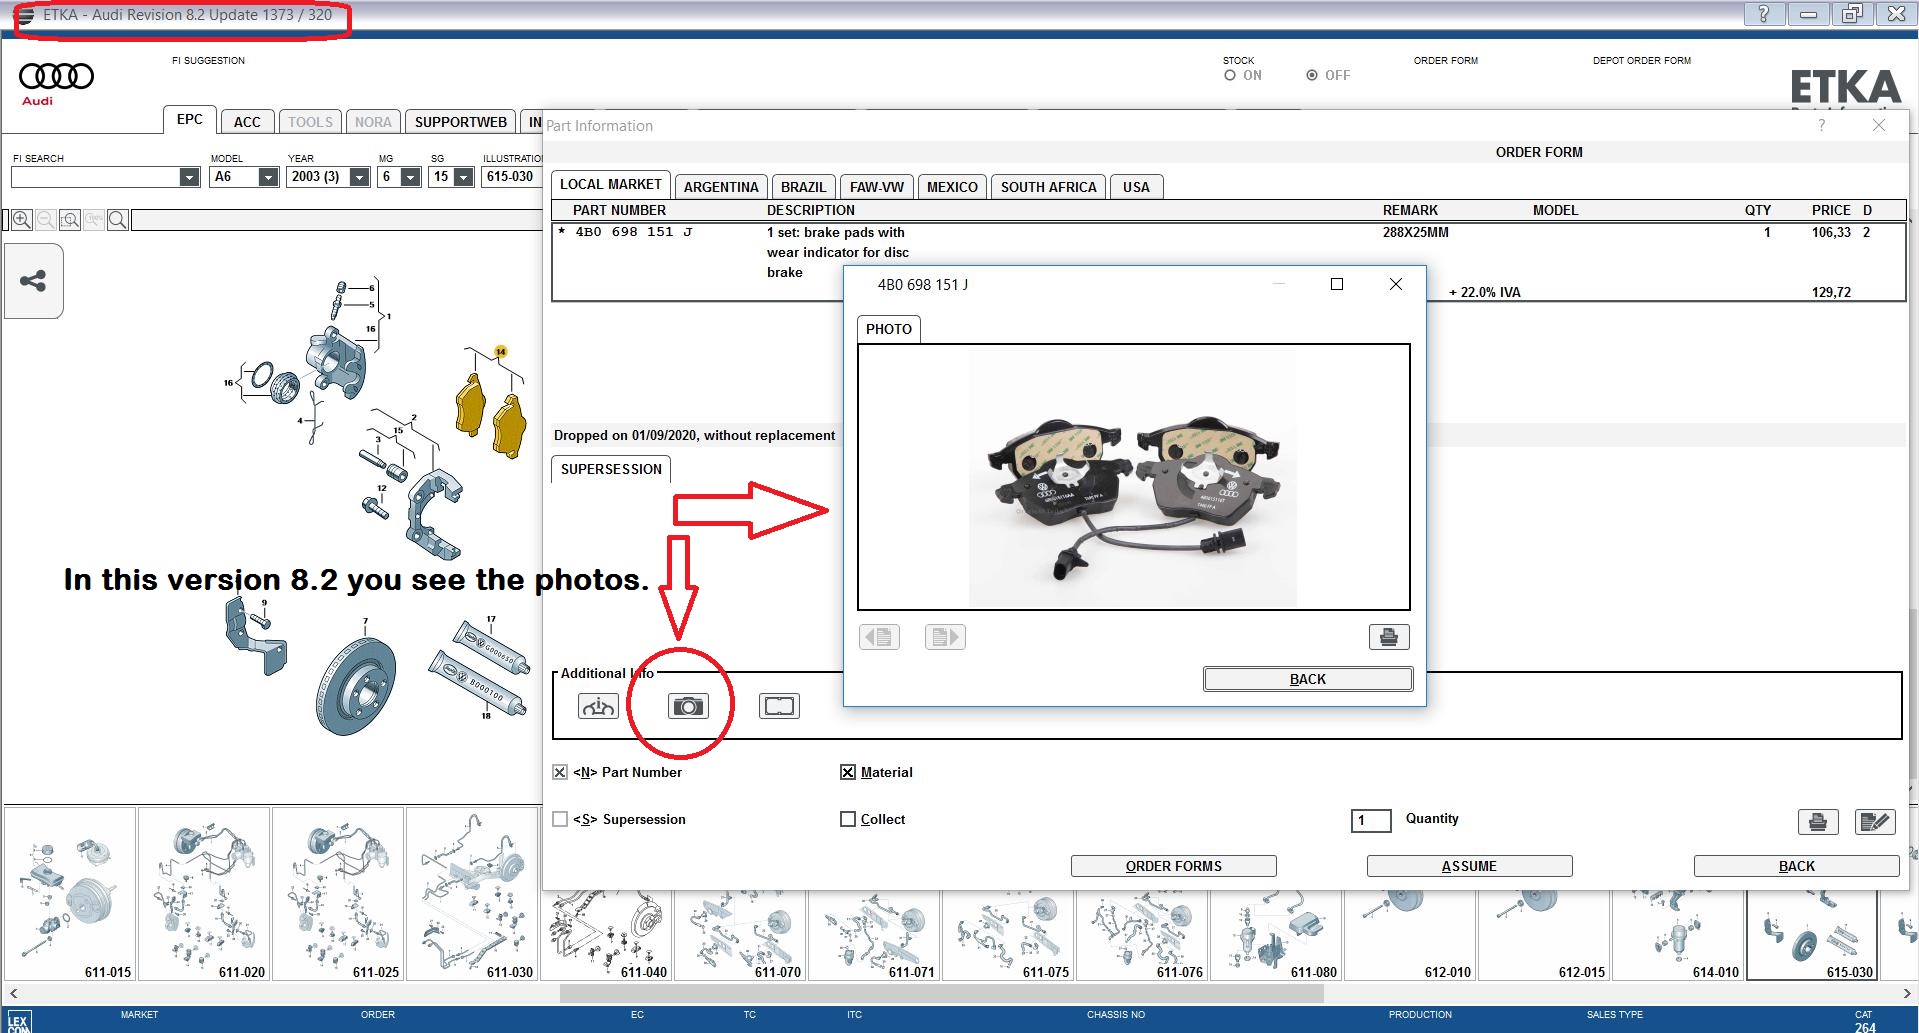Click the plain magnifier search icon

(x=118, y=220)
